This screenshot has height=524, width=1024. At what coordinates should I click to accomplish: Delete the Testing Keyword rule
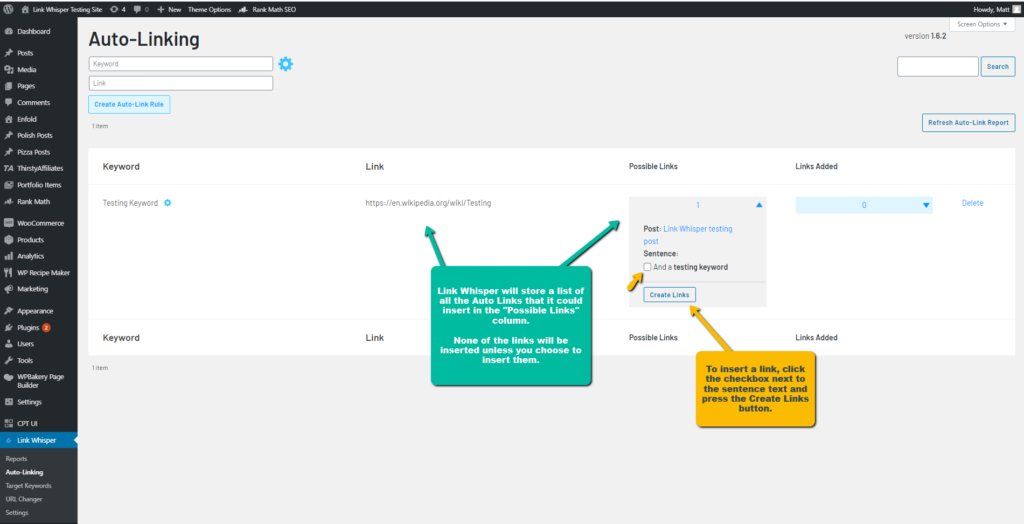tap(972, 203)
